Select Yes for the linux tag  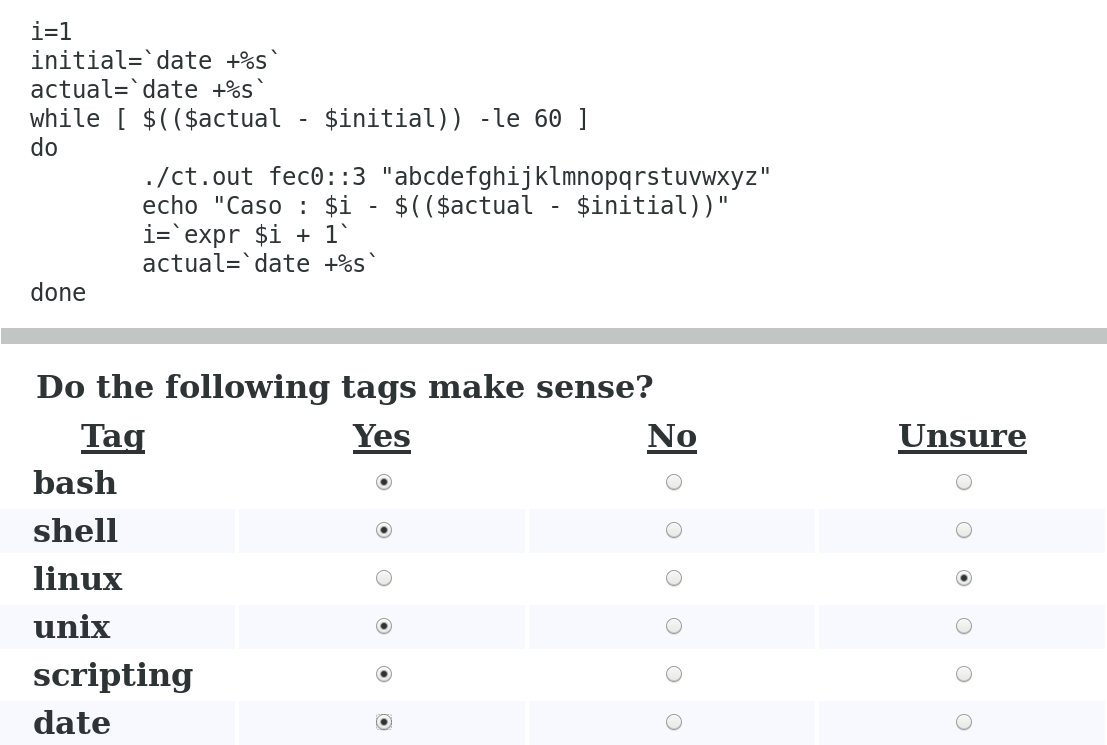click(x=384, y=578)
